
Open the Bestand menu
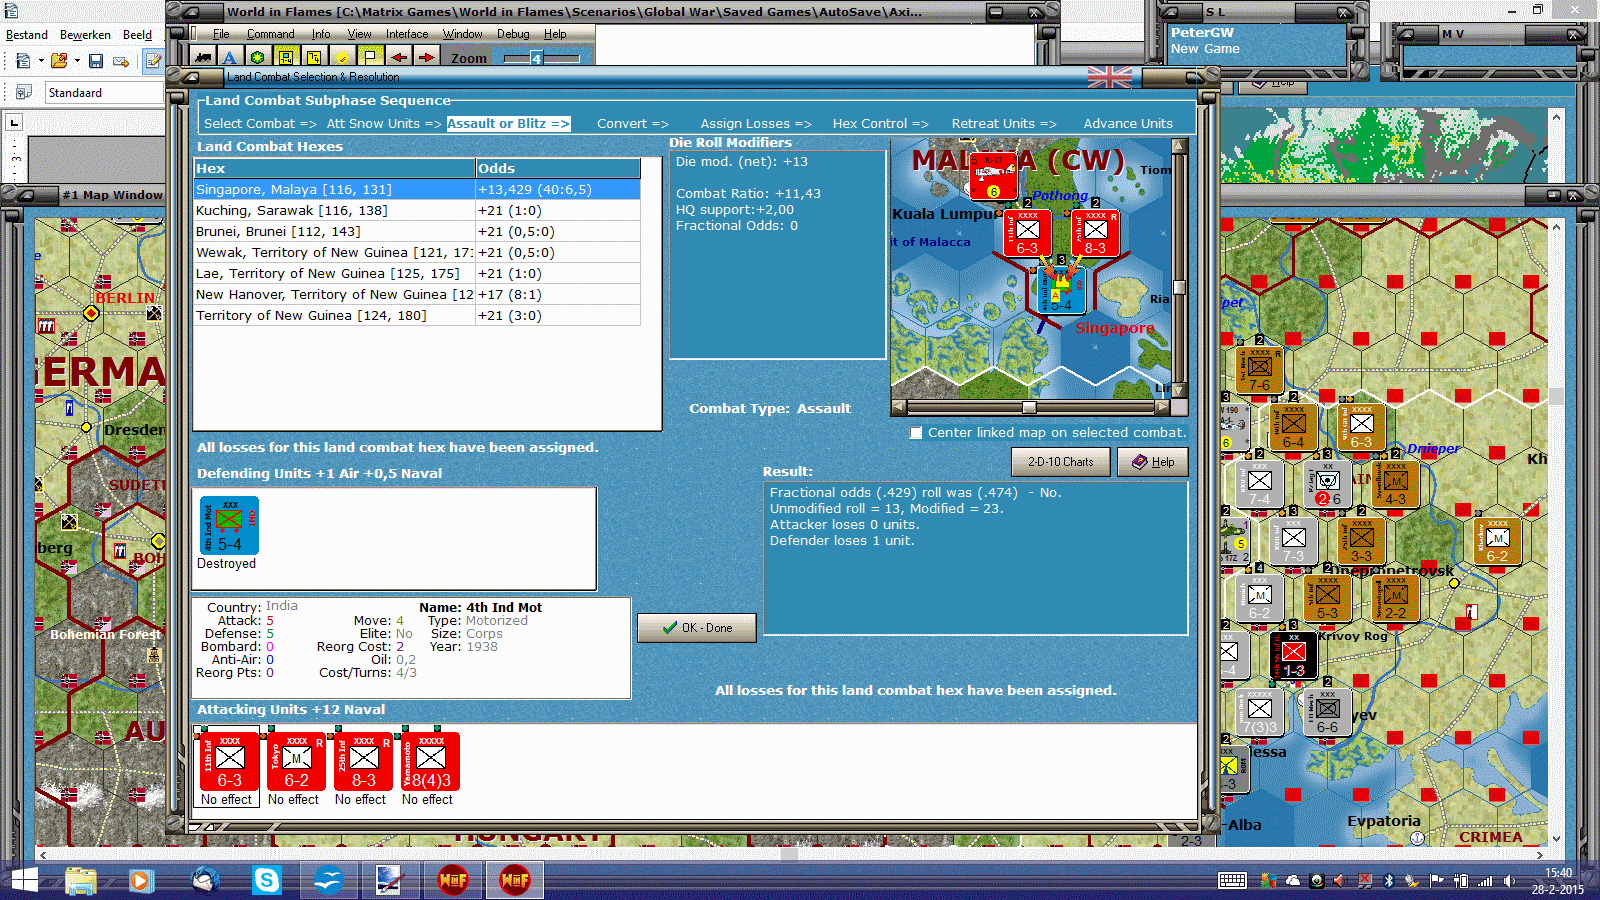pyautogui.click(x=27, y=35)
